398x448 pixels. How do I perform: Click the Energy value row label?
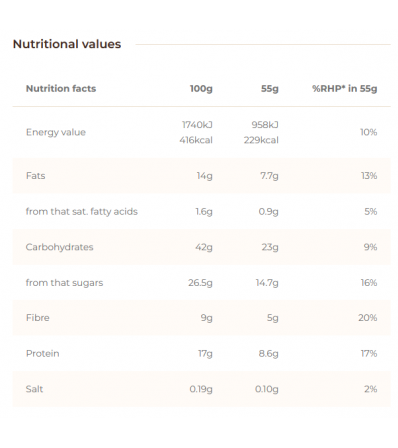pos(56,132)
